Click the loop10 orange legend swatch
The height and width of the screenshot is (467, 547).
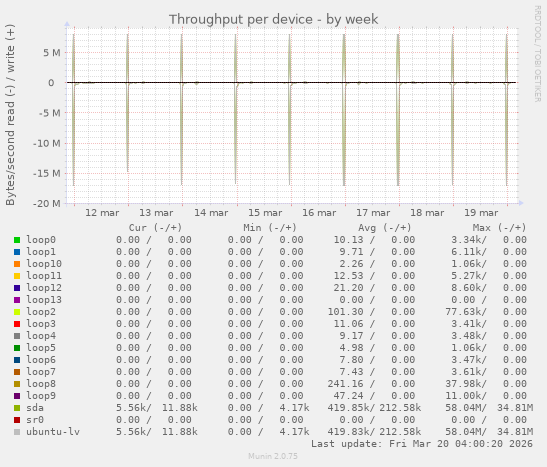coord(17,264)
